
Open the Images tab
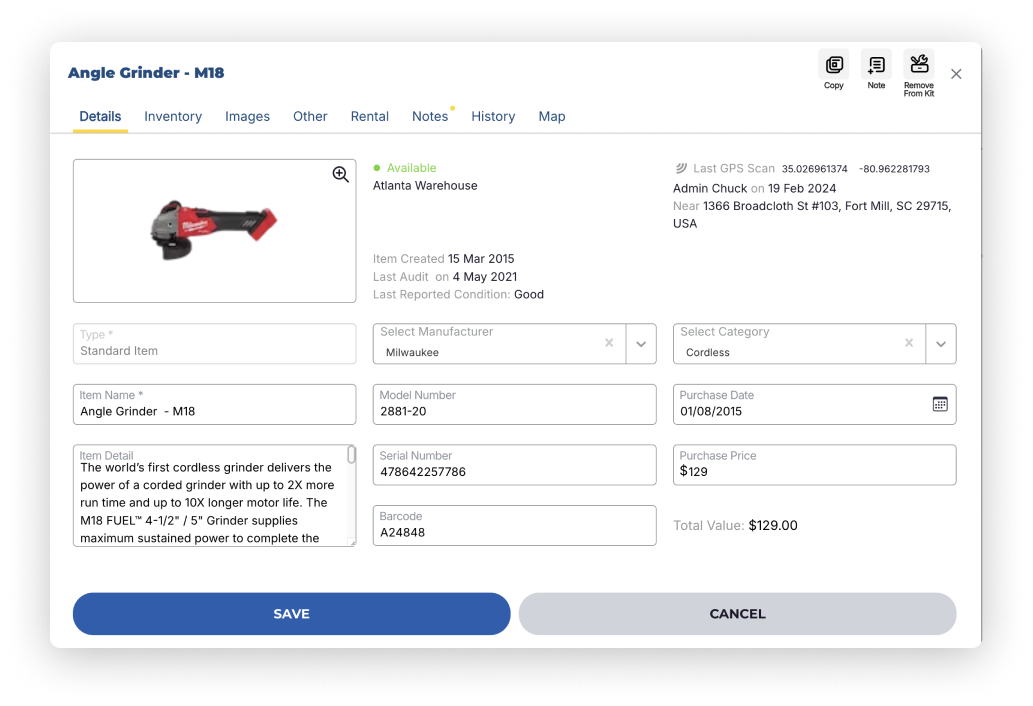tap(248, 117)
